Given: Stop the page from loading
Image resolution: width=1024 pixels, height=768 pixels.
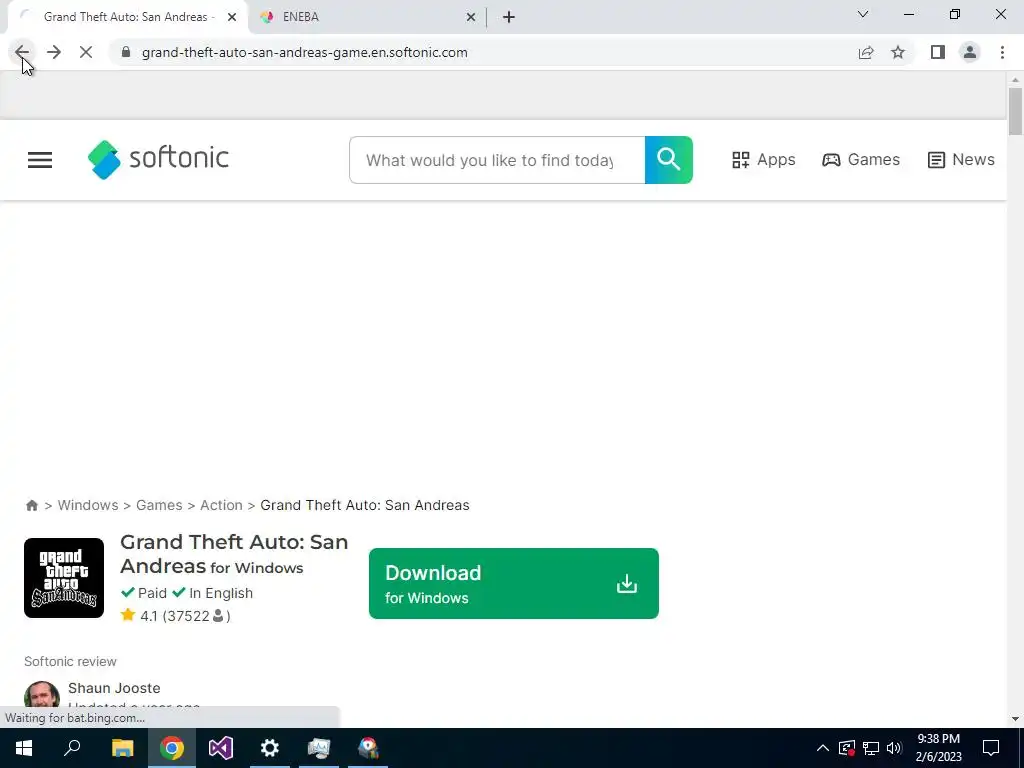Looking at the screenshot, I should pos(86,52).
